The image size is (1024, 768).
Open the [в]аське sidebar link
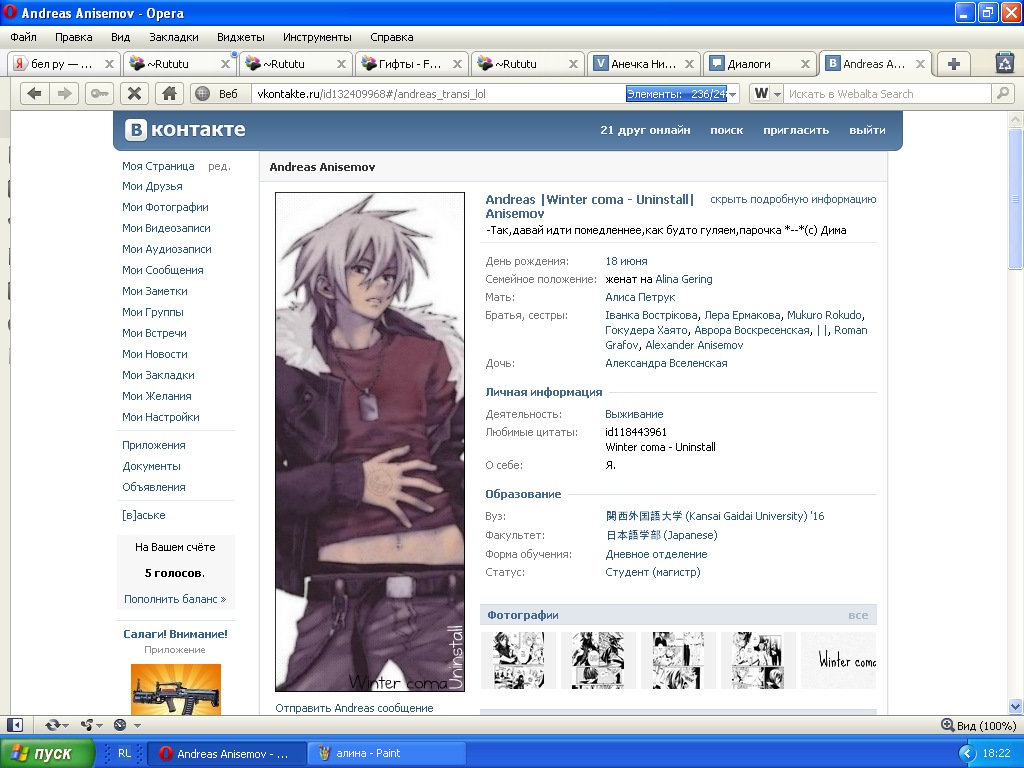tap(144, 515)
